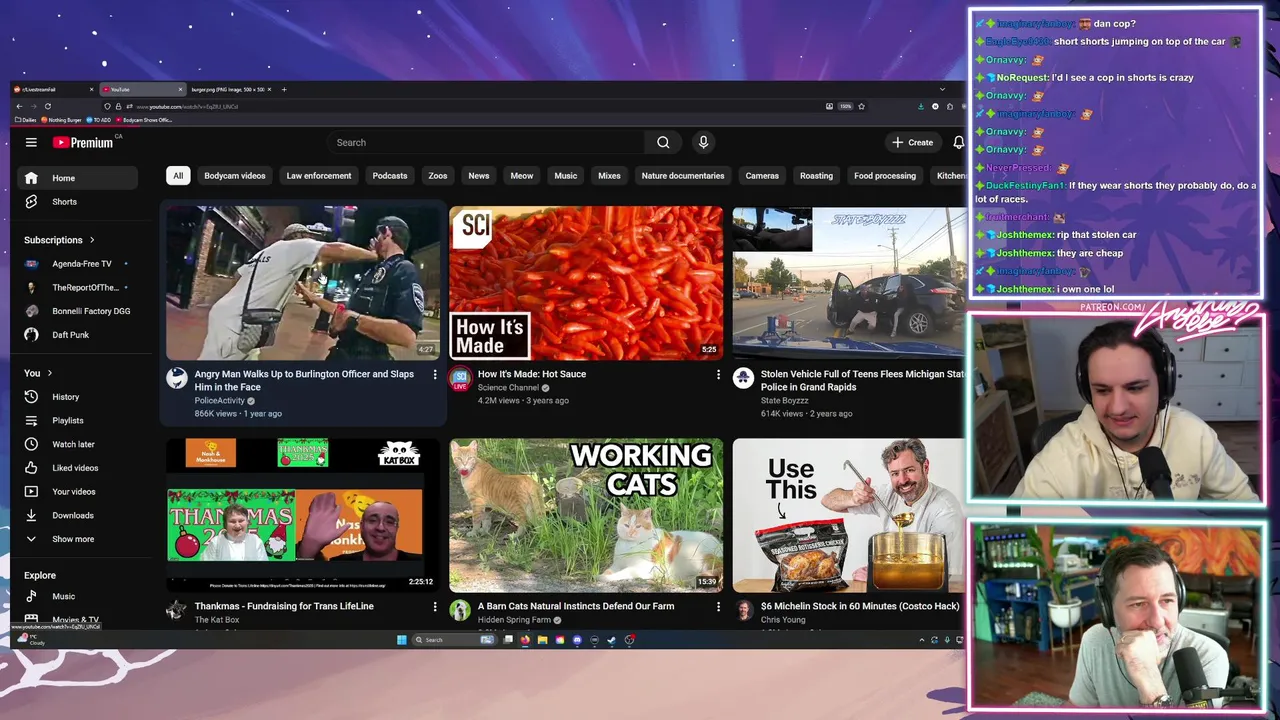Select Law enforcement filter chip

319,176
